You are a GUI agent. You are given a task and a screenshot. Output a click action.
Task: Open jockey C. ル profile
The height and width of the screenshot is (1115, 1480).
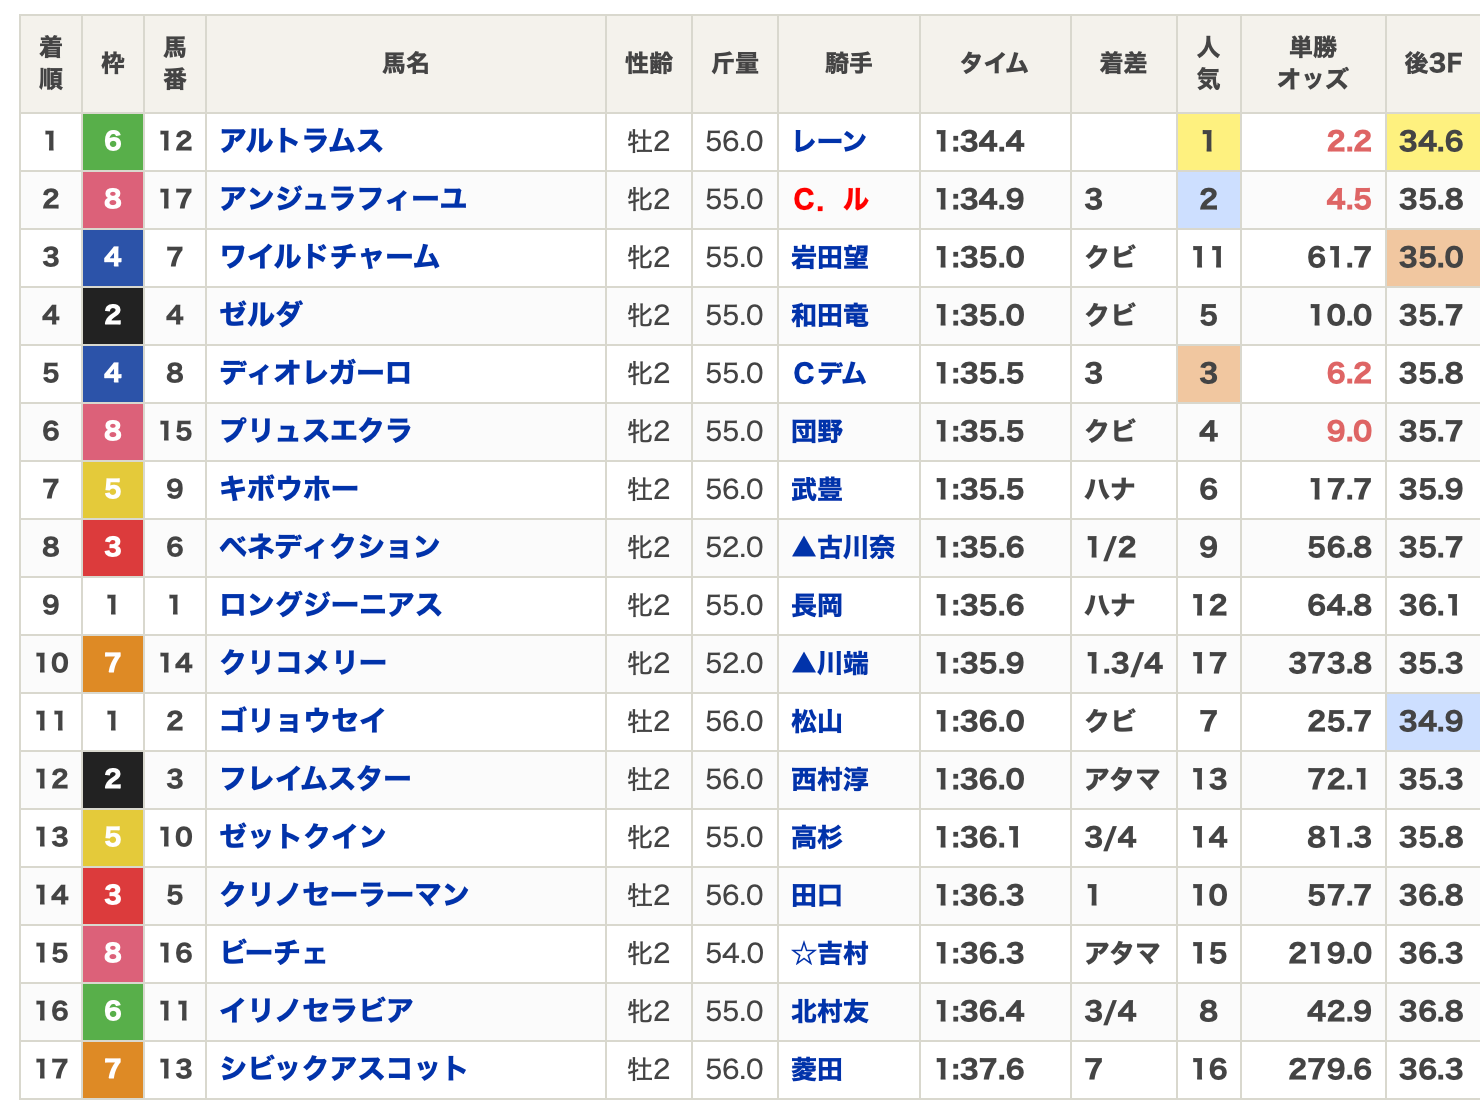click(x=830, y=199)
